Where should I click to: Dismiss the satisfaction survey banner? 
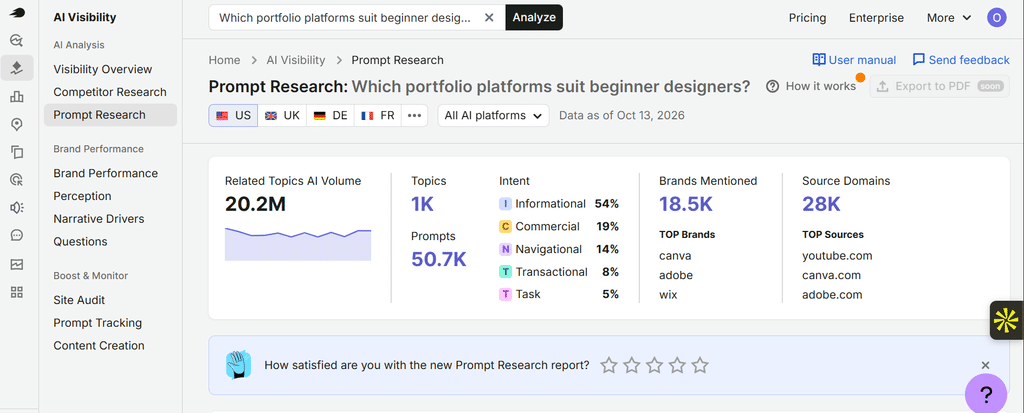[985, 365]
